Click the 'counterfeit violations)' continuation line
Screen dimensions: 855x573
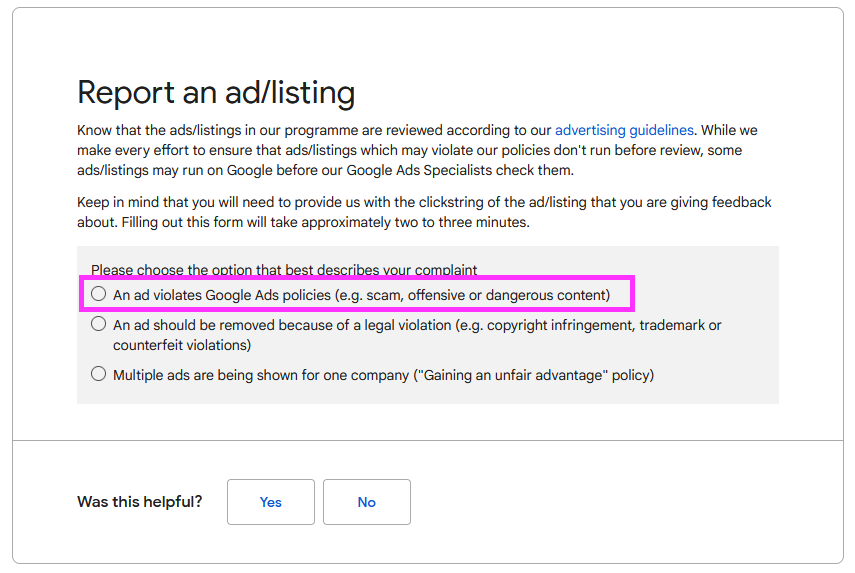(182, 345)
